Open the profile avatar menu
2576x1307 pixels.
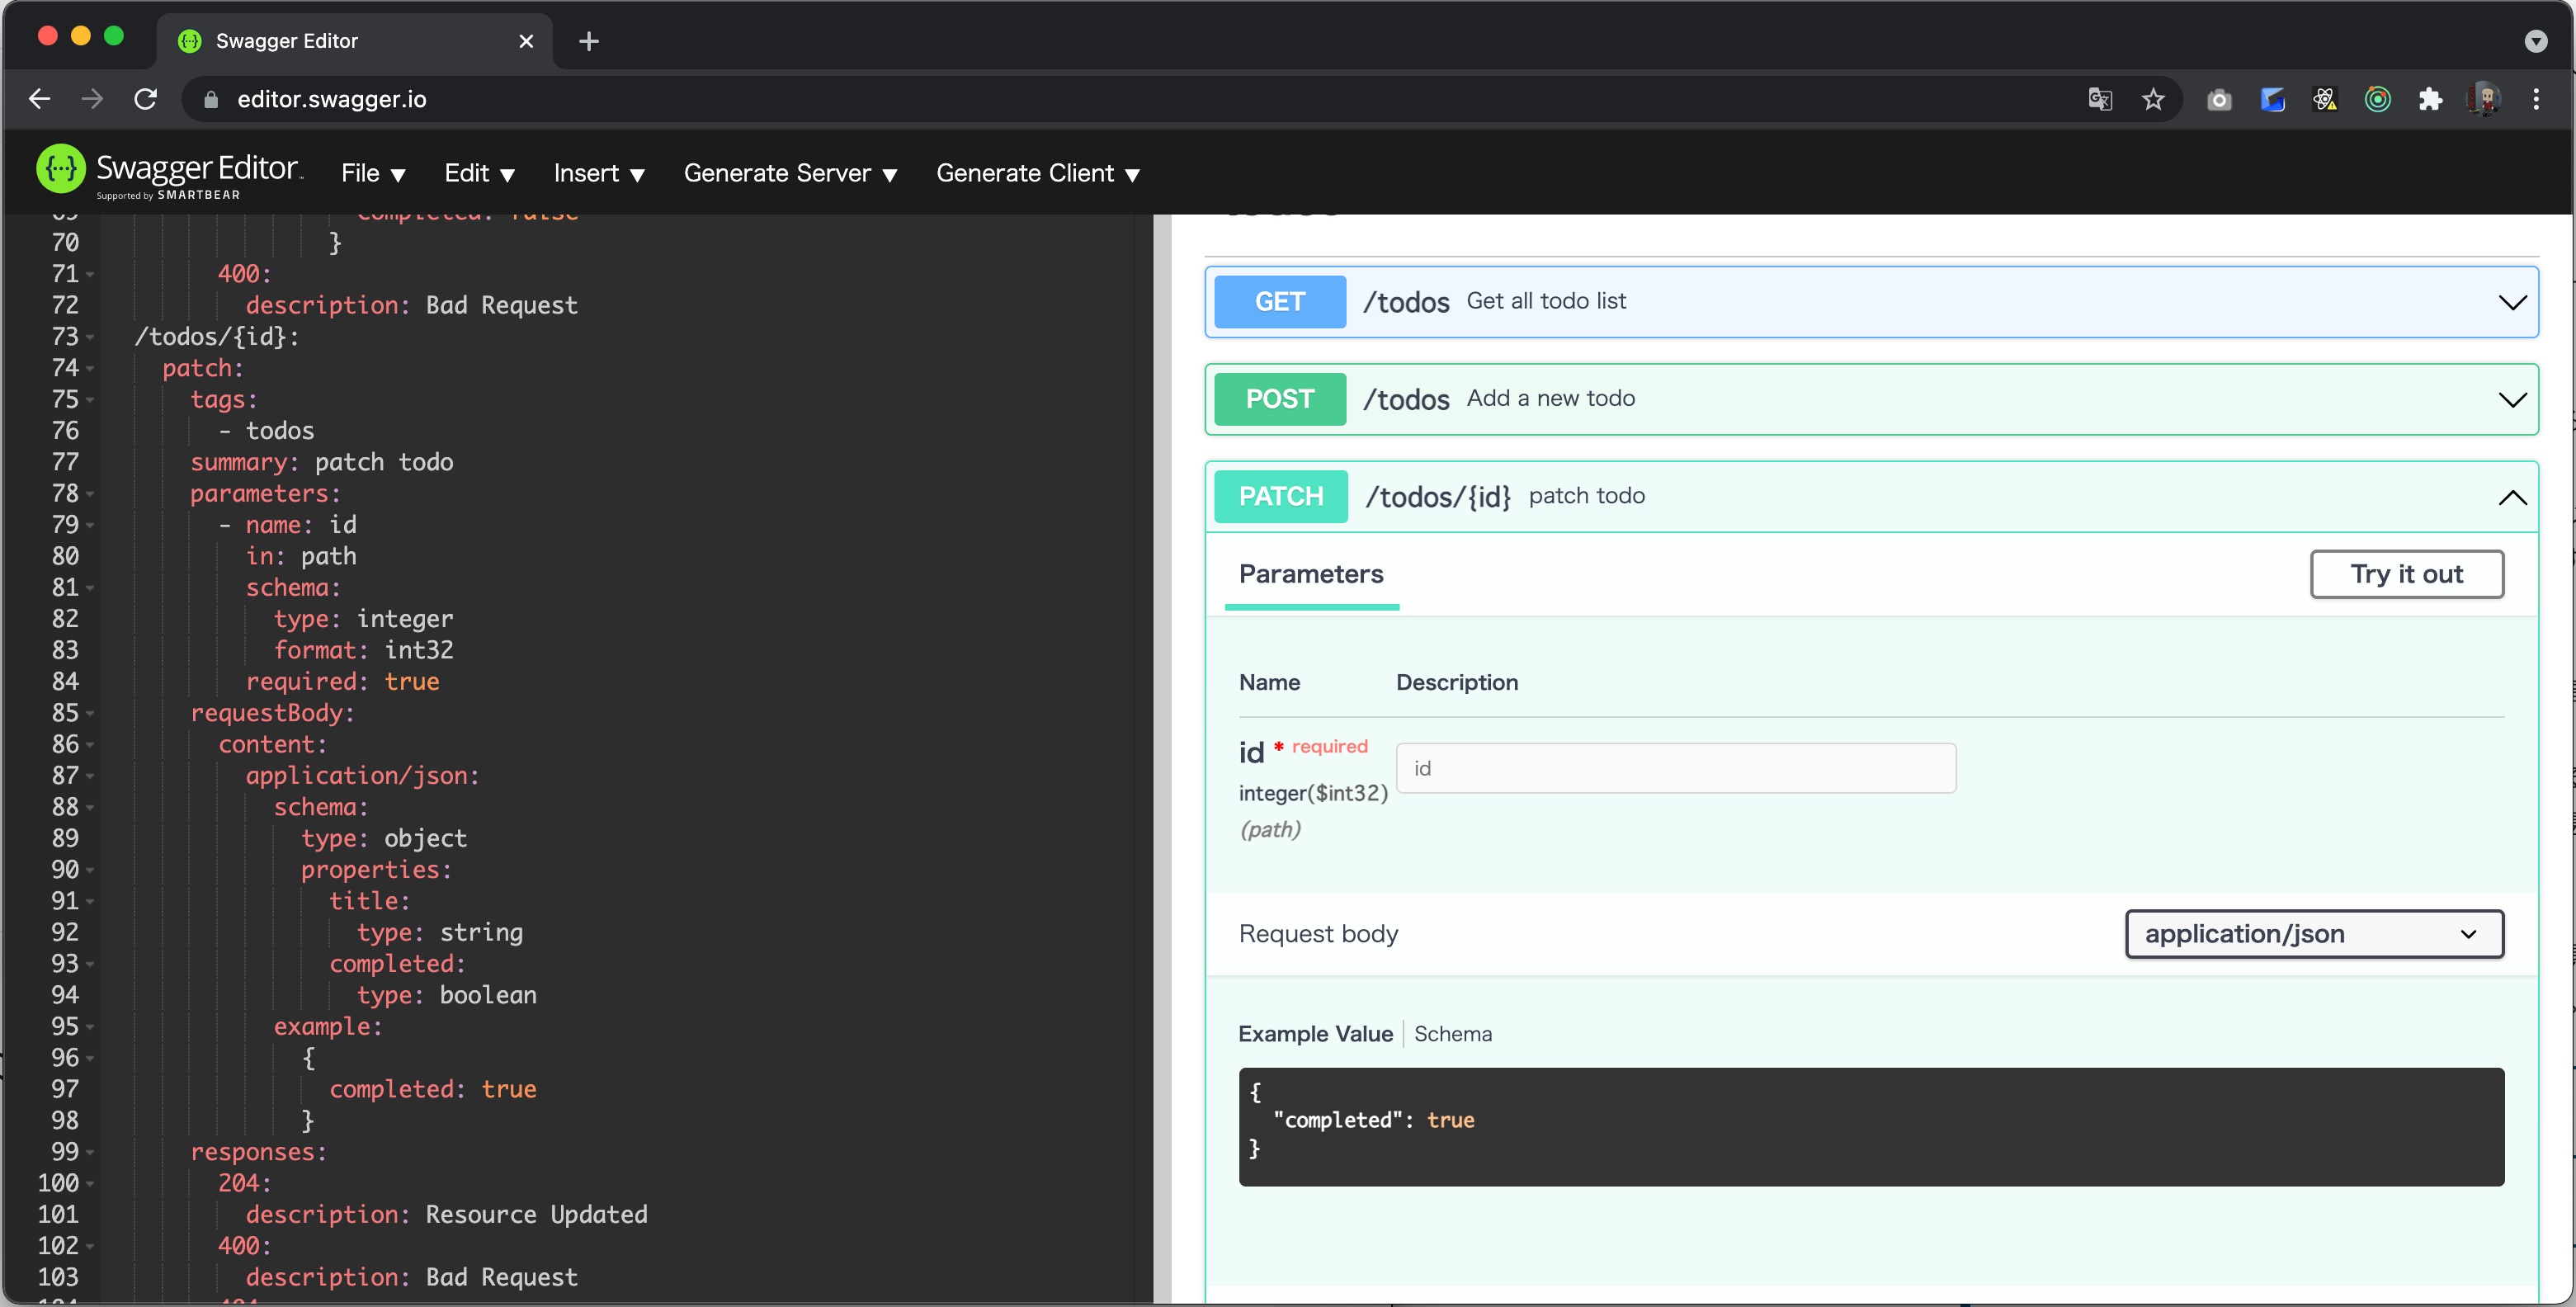click(2484, 99)
